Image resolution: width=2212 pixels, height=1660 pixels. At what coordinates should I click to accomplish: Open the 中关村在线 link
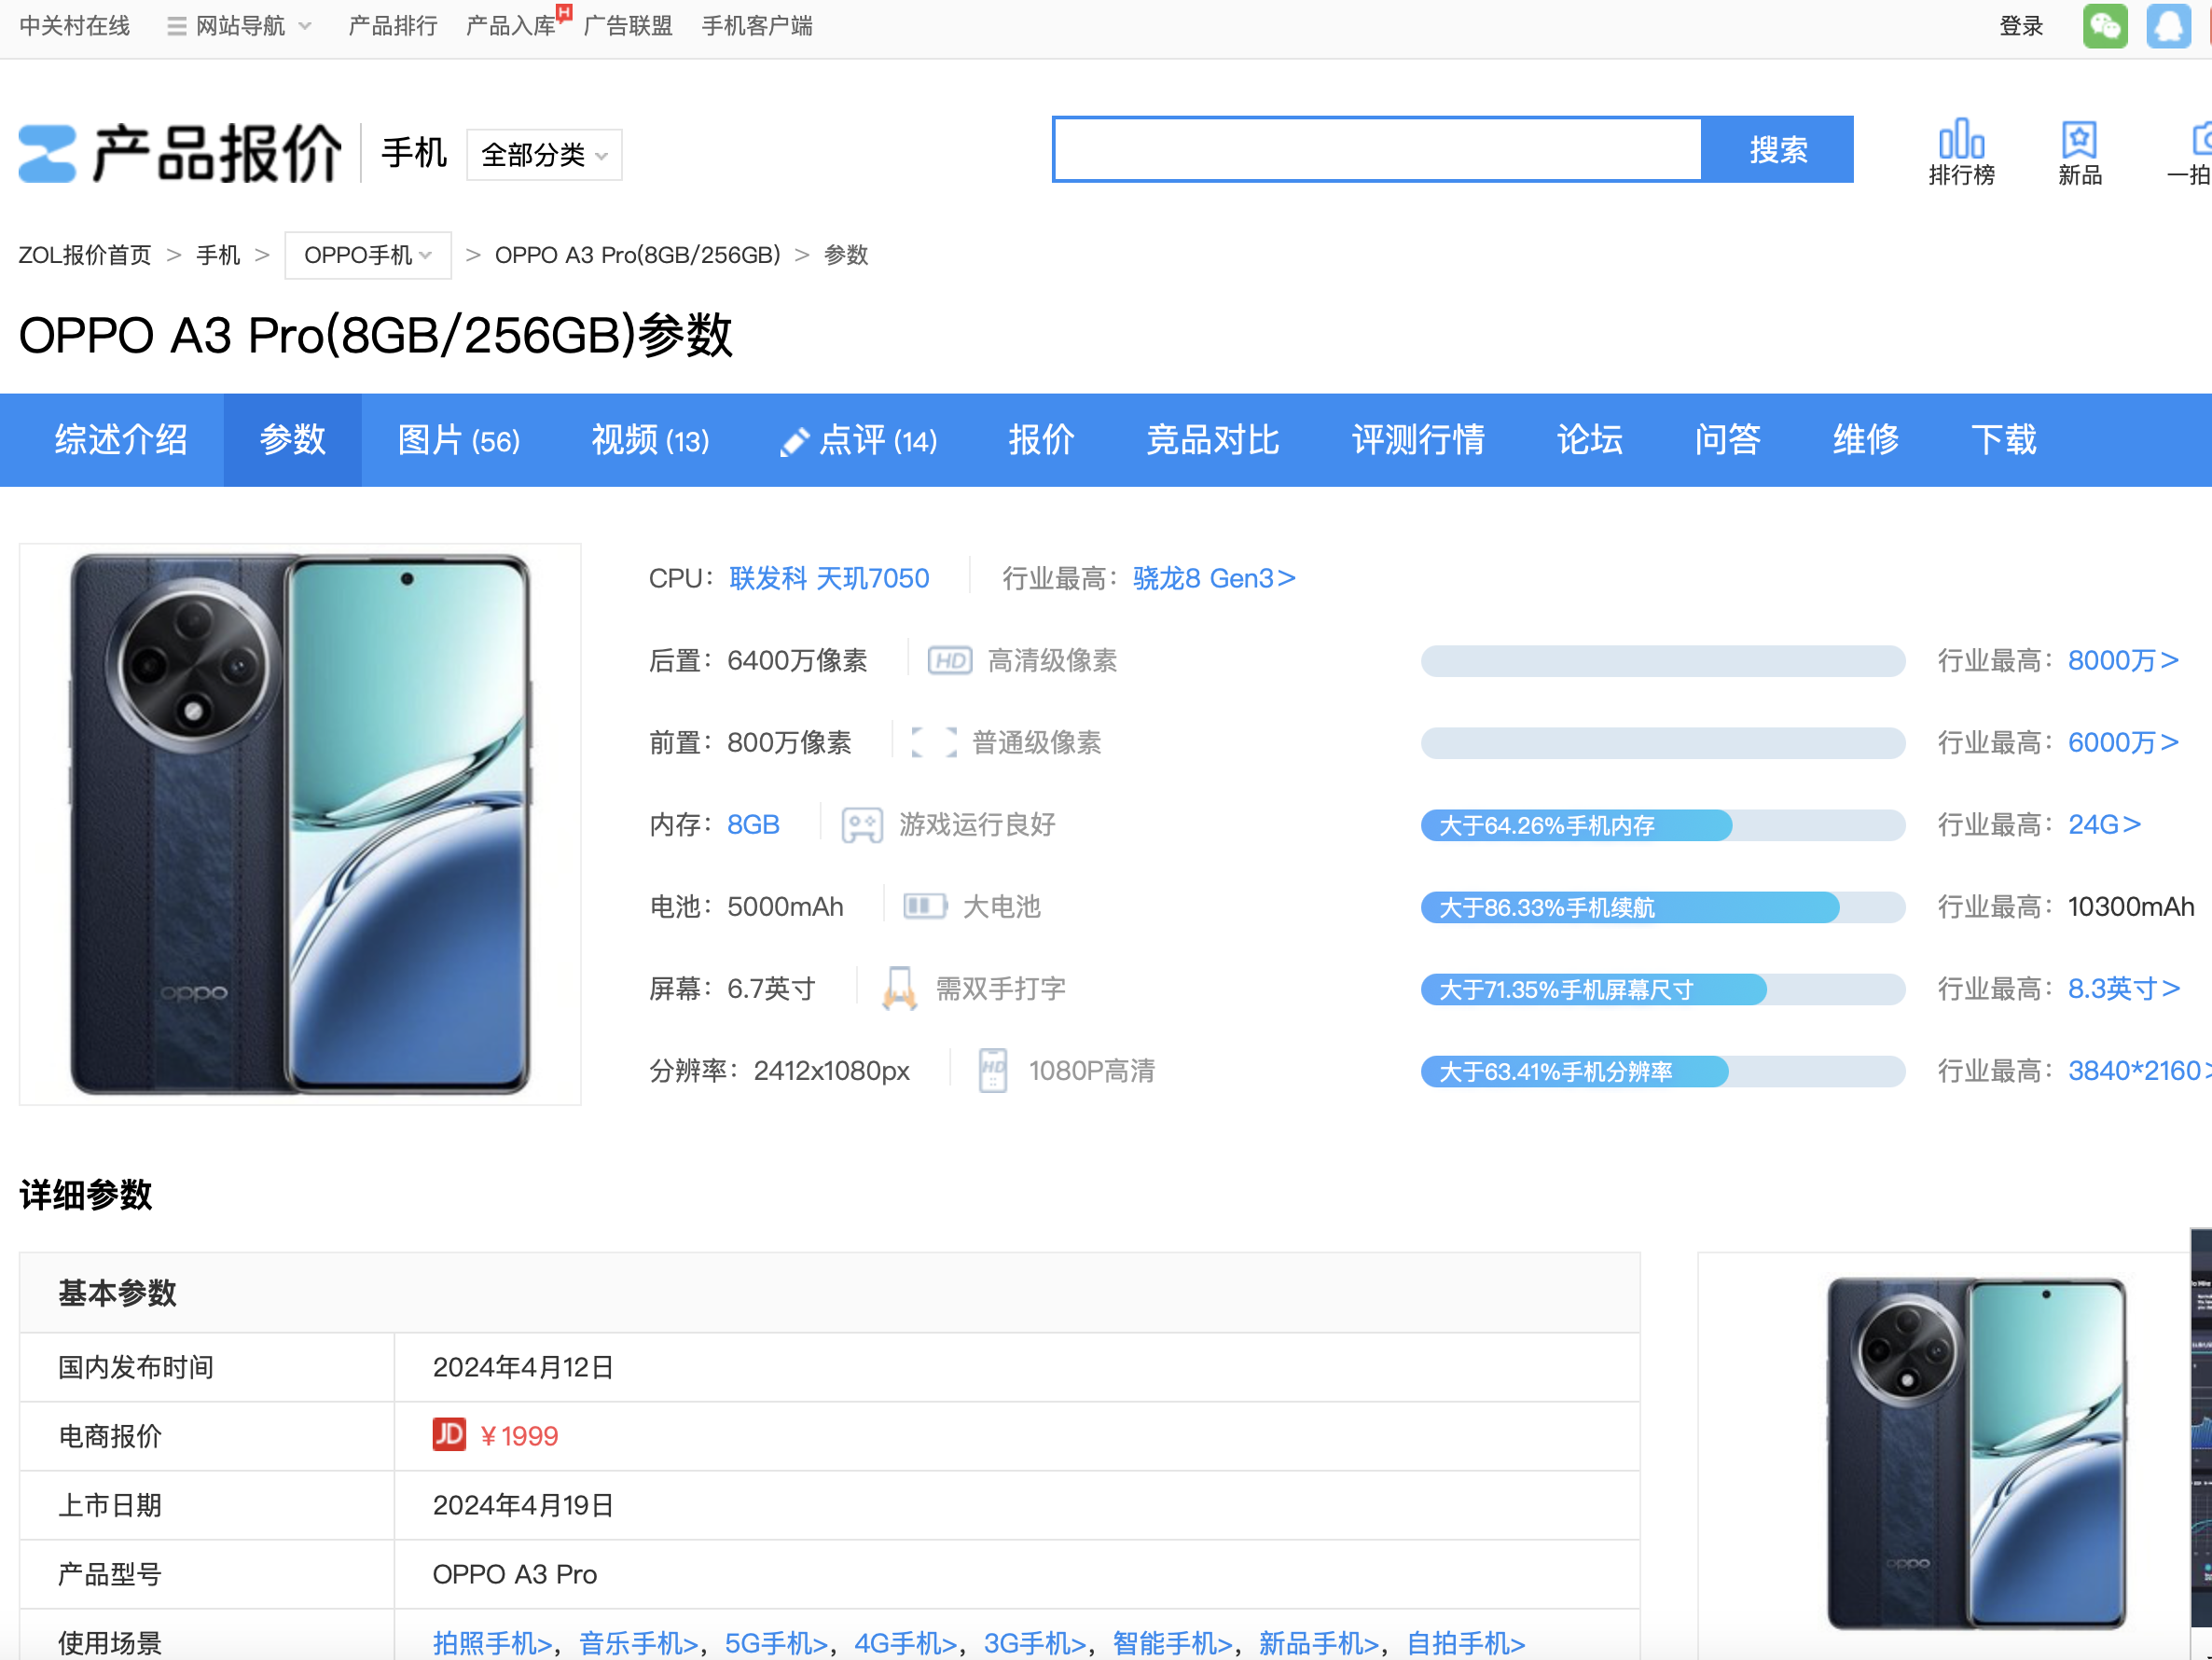pyautogui.click(x=75, y=26)
